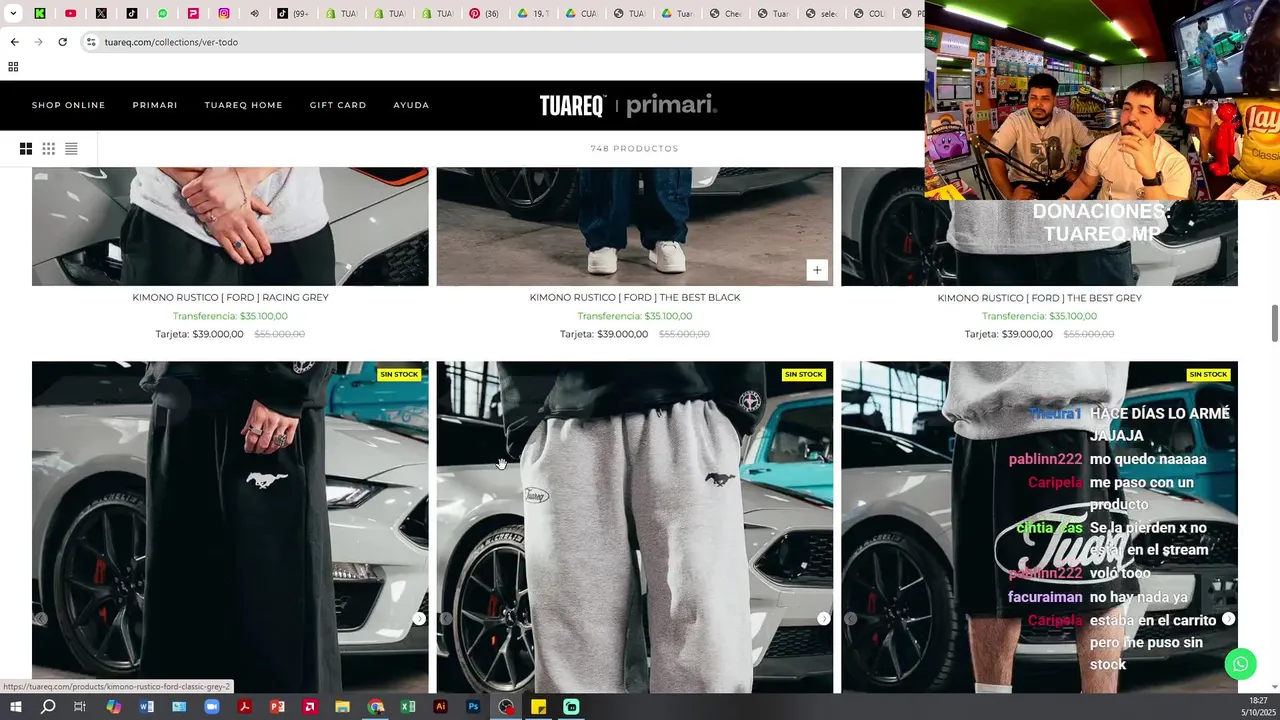Open the black shorts product image

coord(1039,527)
